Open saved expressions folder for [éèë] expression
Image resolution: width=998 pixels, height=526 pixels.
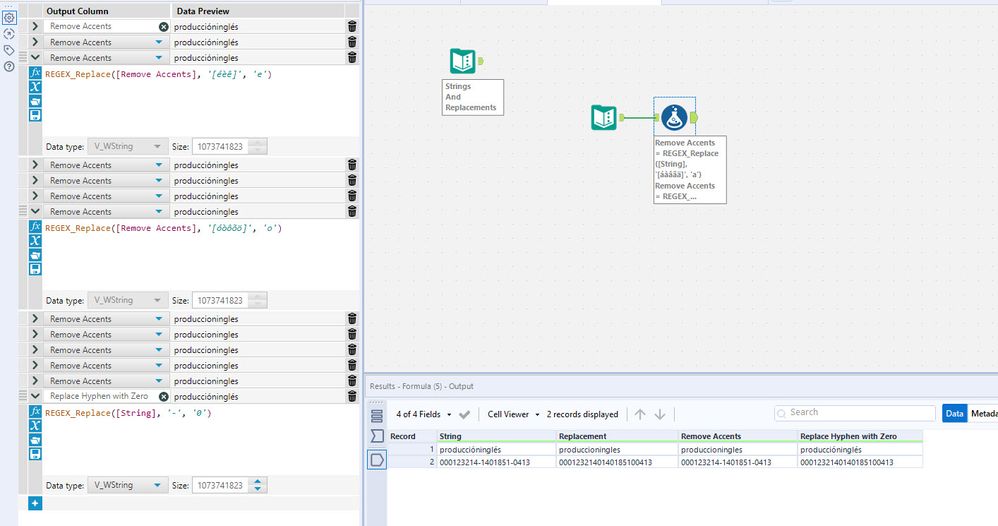click(x=35, y=101)
